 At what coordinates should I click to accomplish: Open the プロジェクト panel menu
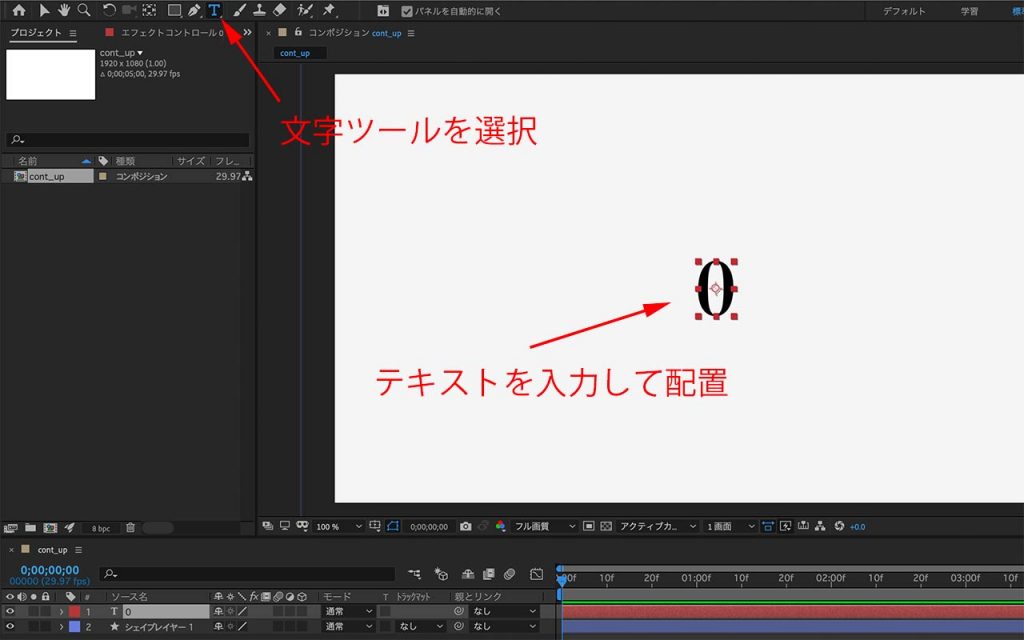coord(72,33)
